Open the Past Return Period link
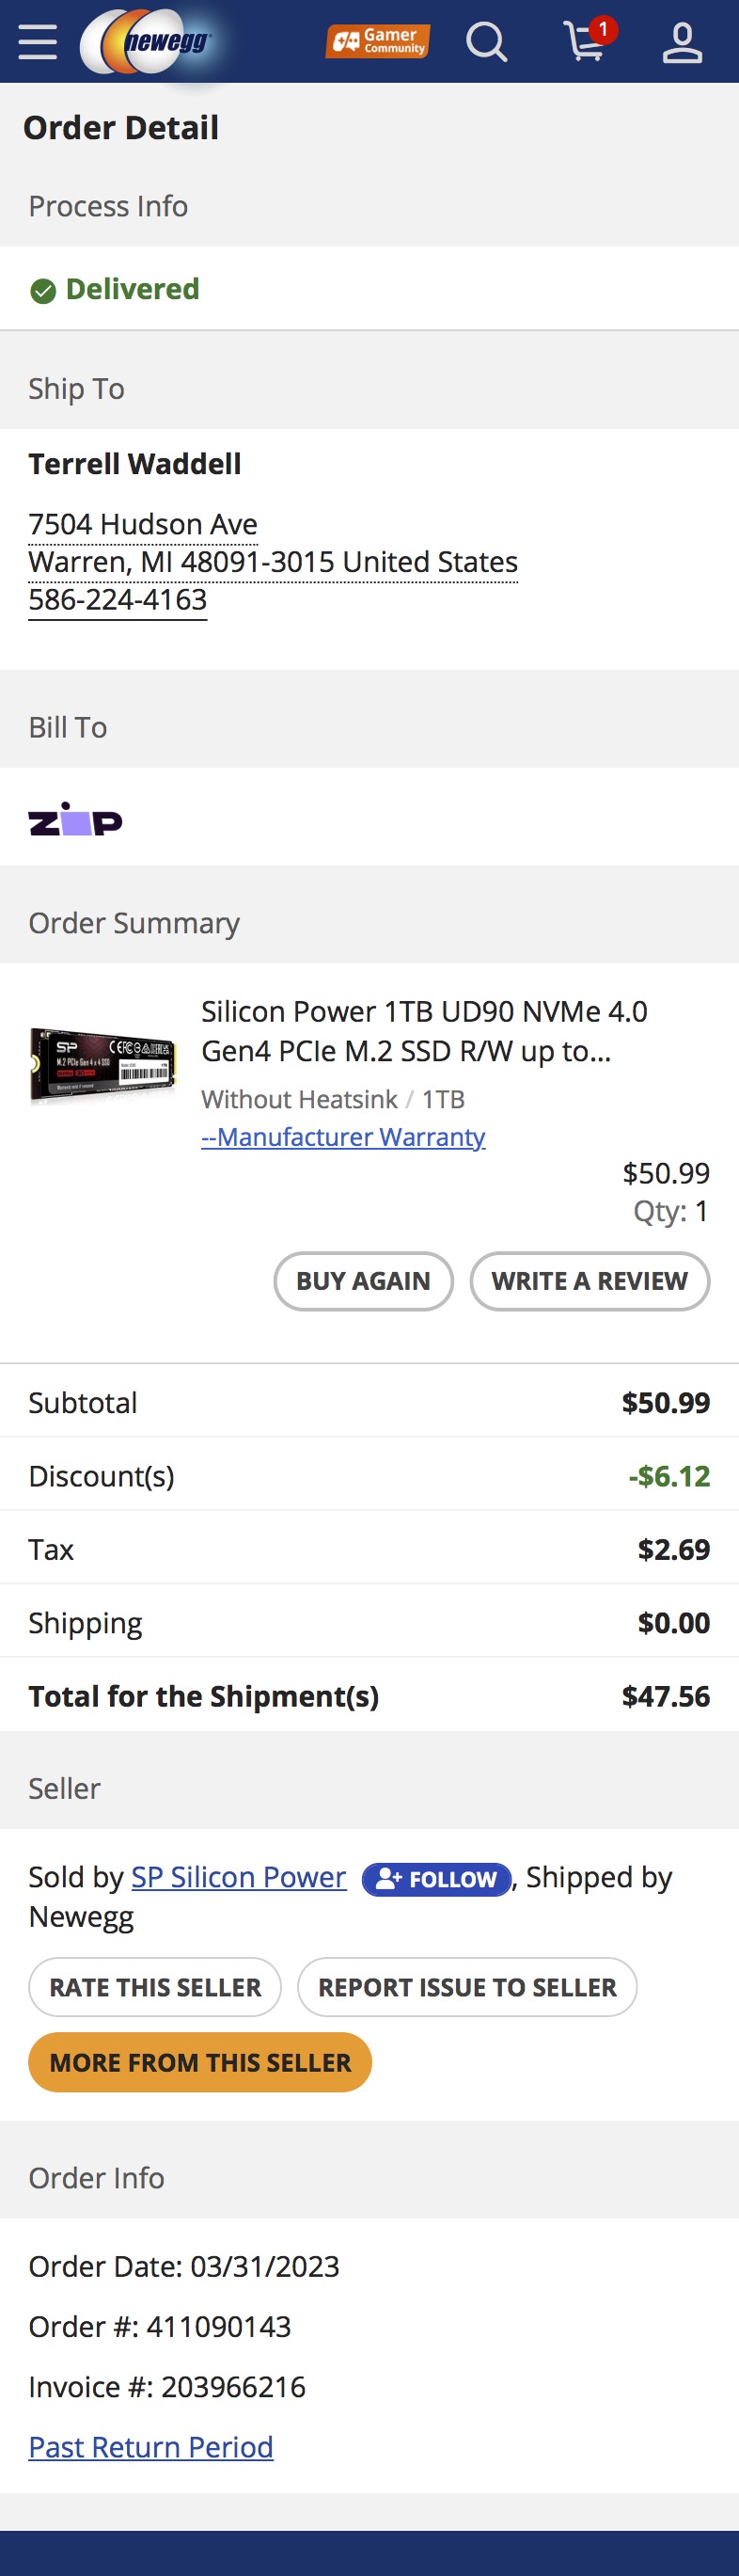The height and width of the screenshot is (2576, 739). (150, 2446)
